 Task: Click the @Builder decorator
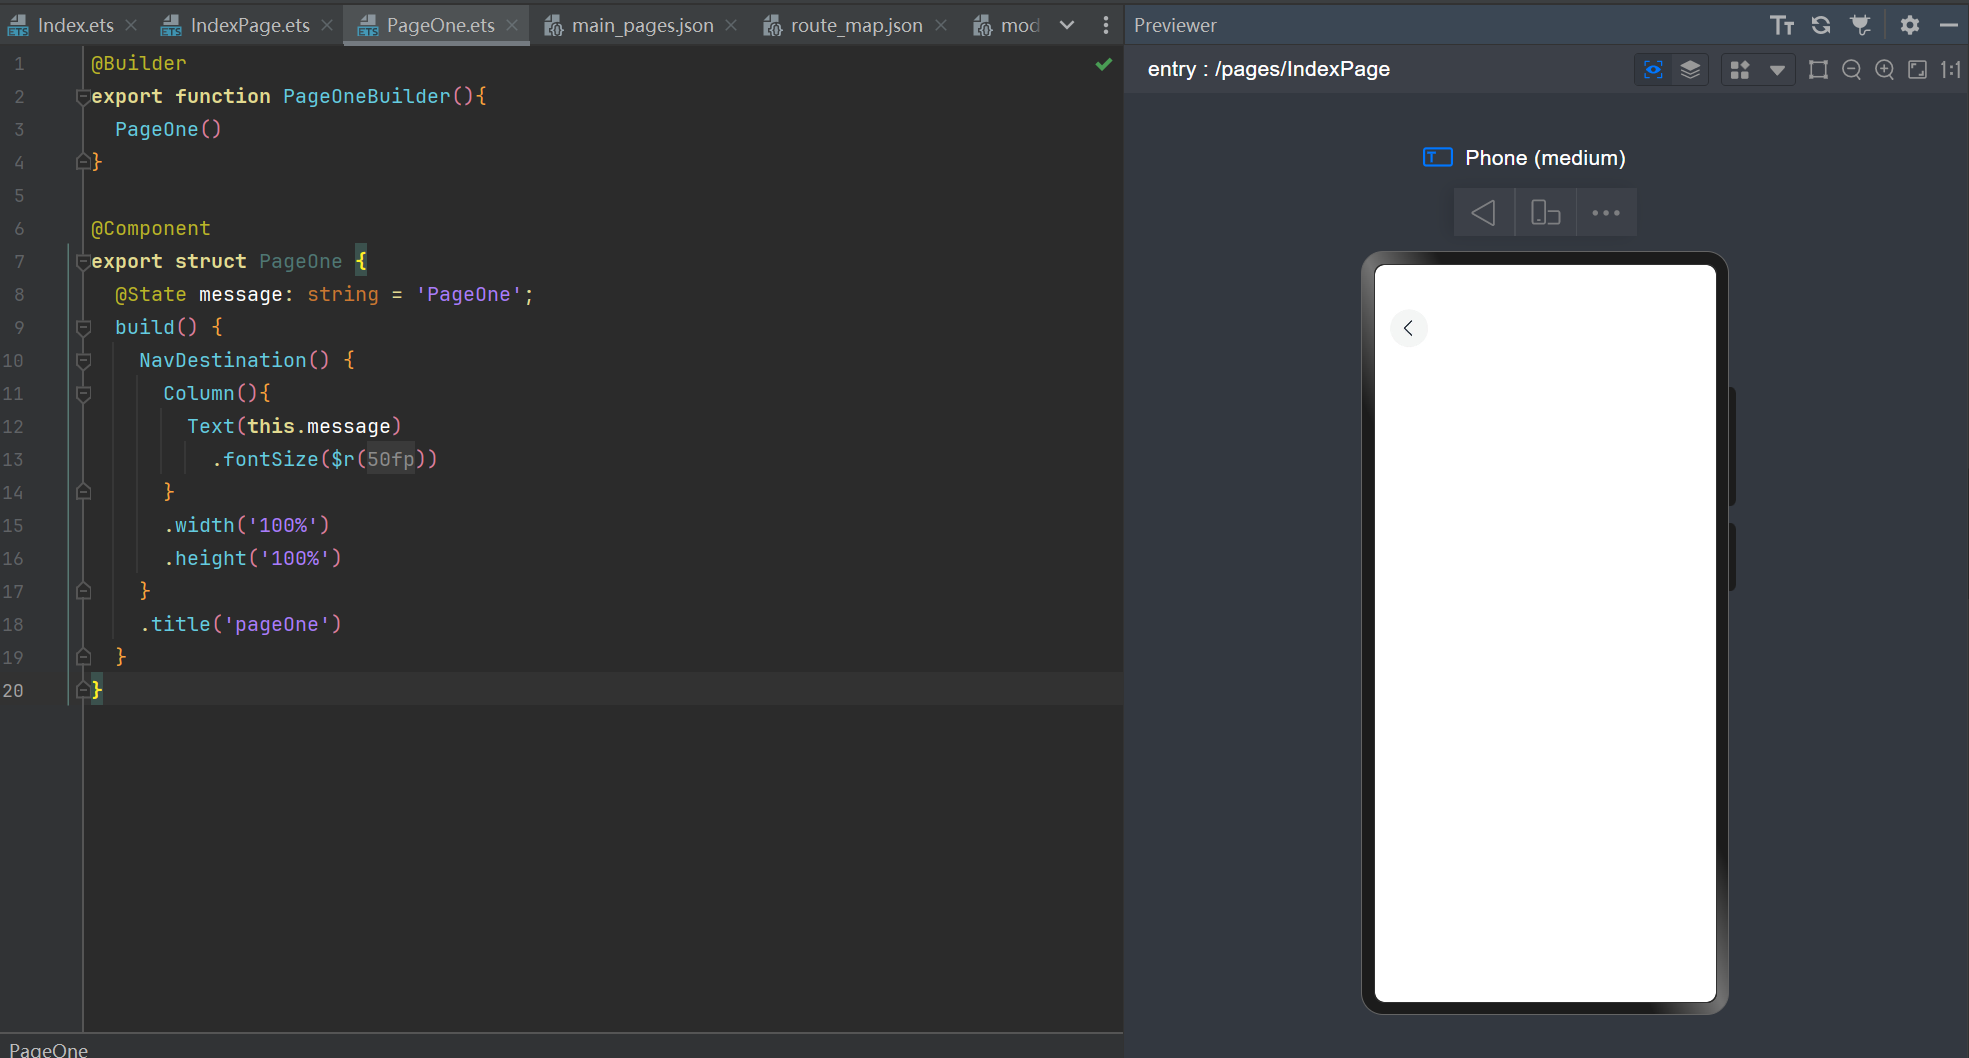(x=138, y=63)
